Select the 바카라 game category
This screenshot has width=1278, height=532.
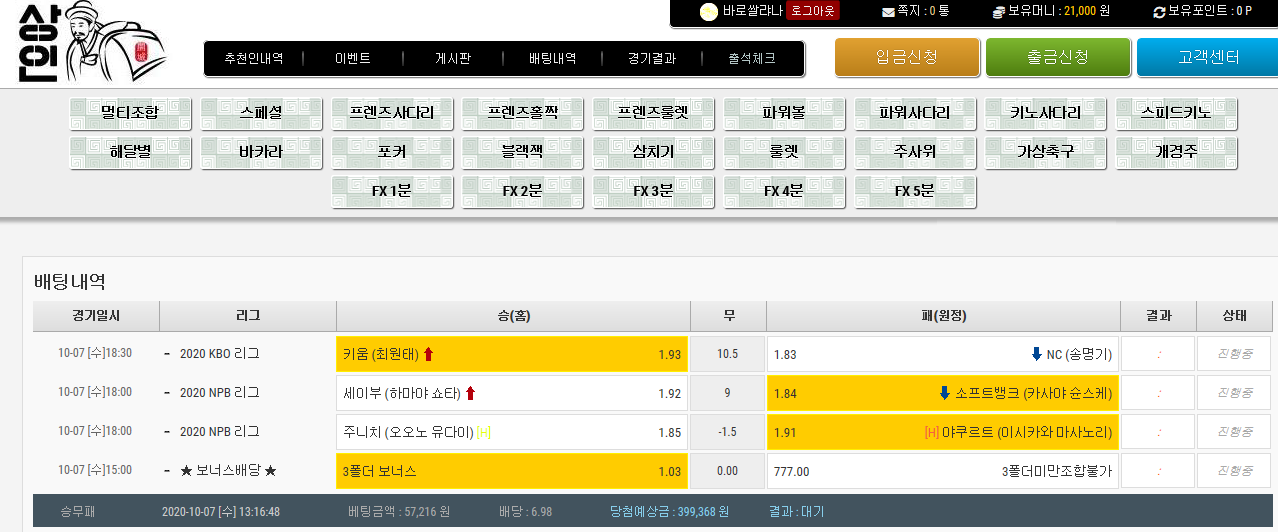(x=261, y=153)
